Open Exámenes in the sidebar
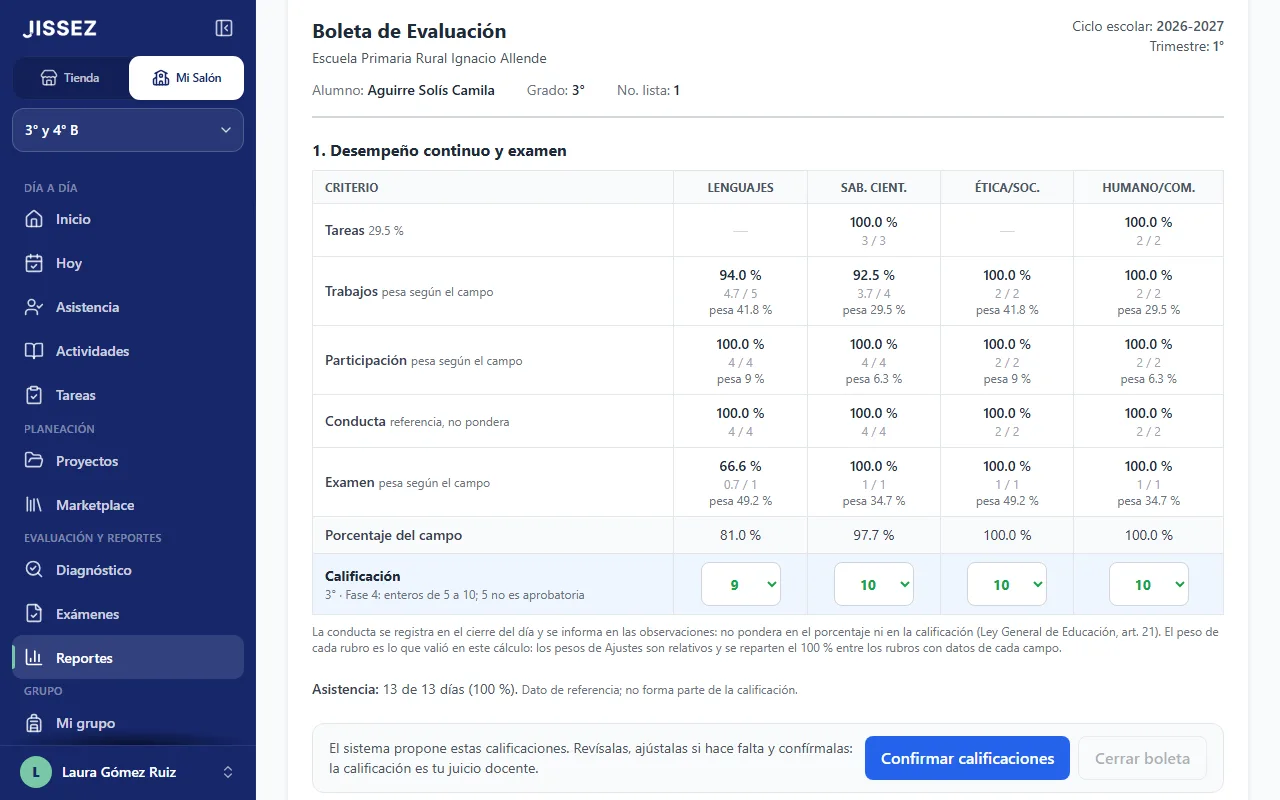 point(128,614)
